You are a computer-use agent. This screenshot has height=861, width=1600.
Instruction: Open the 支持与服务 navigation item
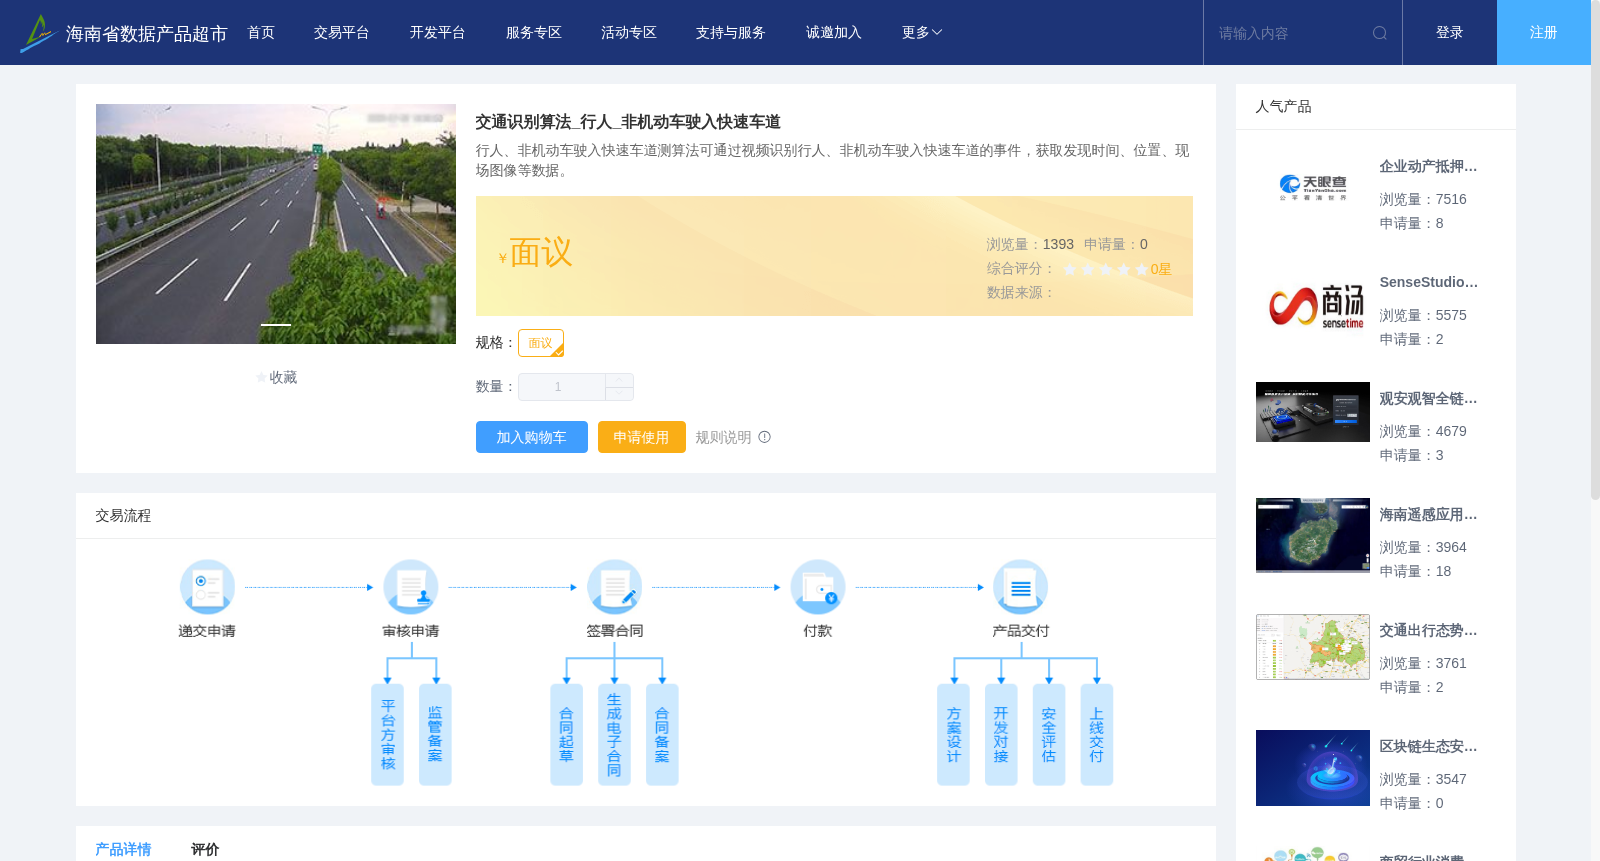click(x=731, y=33)
